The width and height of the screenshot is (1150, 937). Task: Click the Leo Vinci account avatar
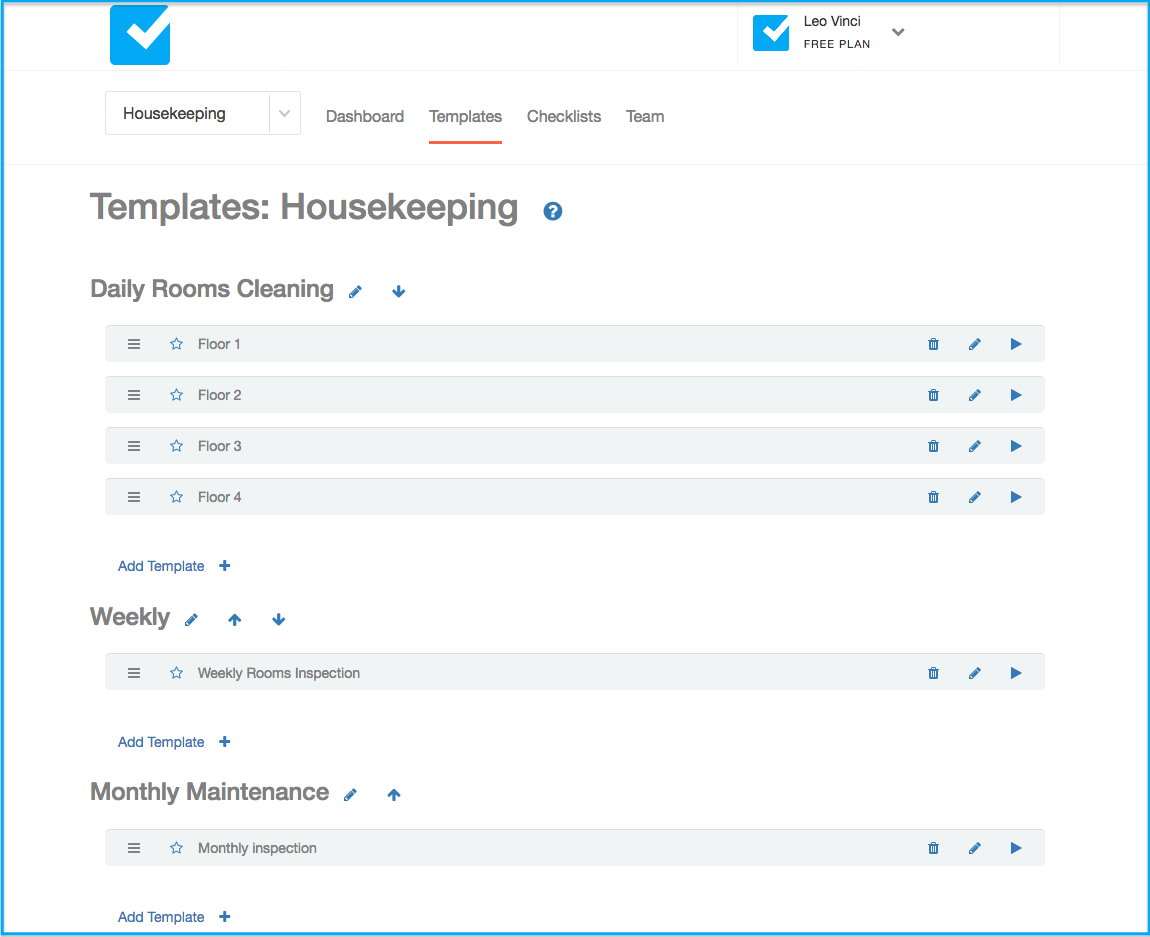coord(771,33)
